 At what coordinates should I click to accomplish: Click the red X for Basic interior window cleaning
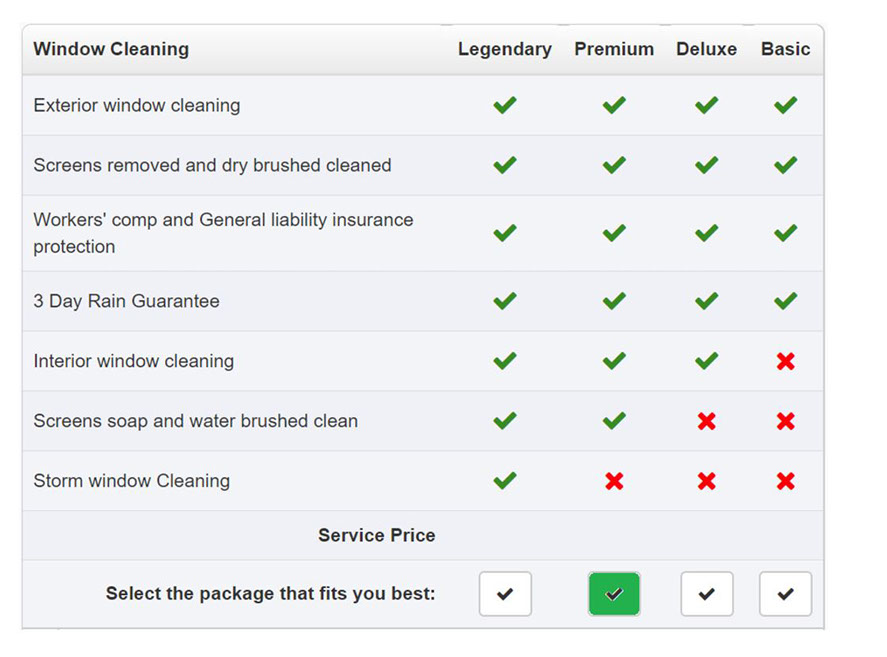coord(786,361)
